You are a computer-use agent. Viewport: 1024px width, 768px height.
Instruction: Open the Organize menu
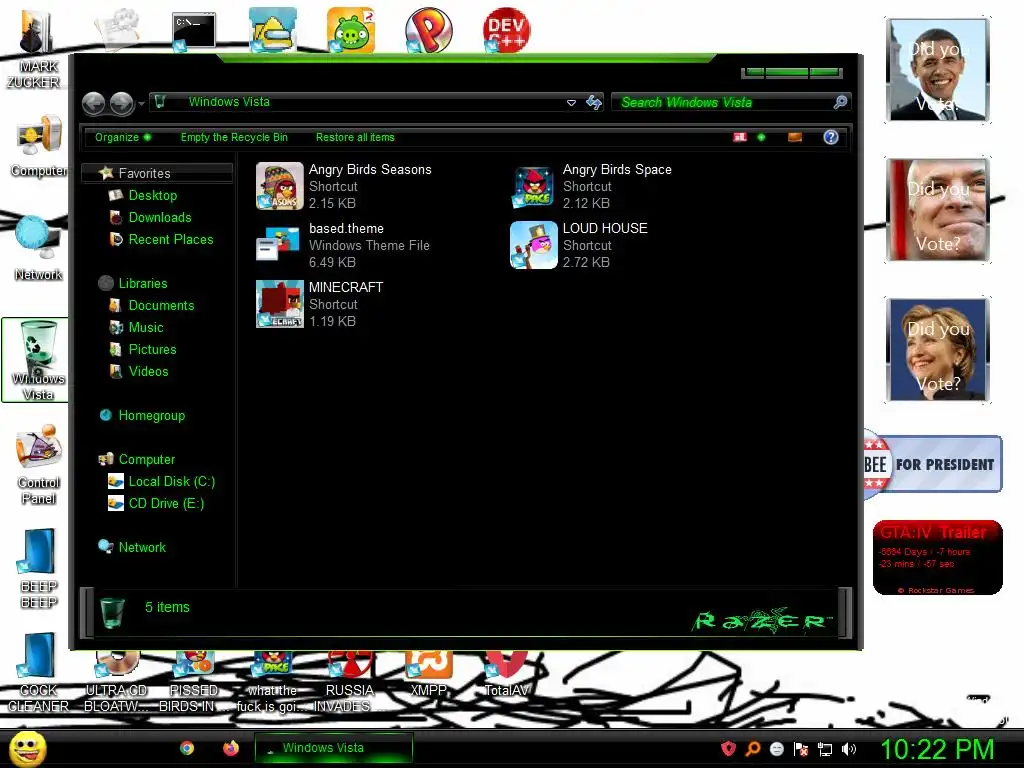pos(123,137)
